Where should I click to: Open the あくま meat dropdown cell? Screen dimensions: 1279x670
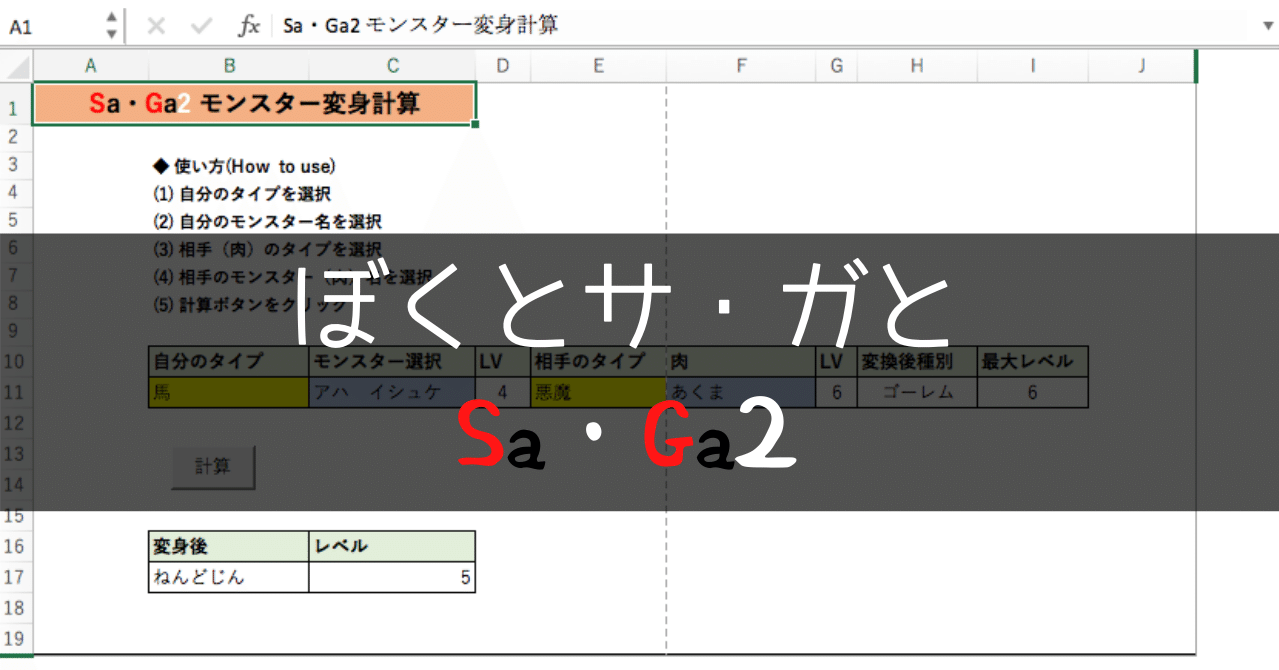tap(741, 393)
